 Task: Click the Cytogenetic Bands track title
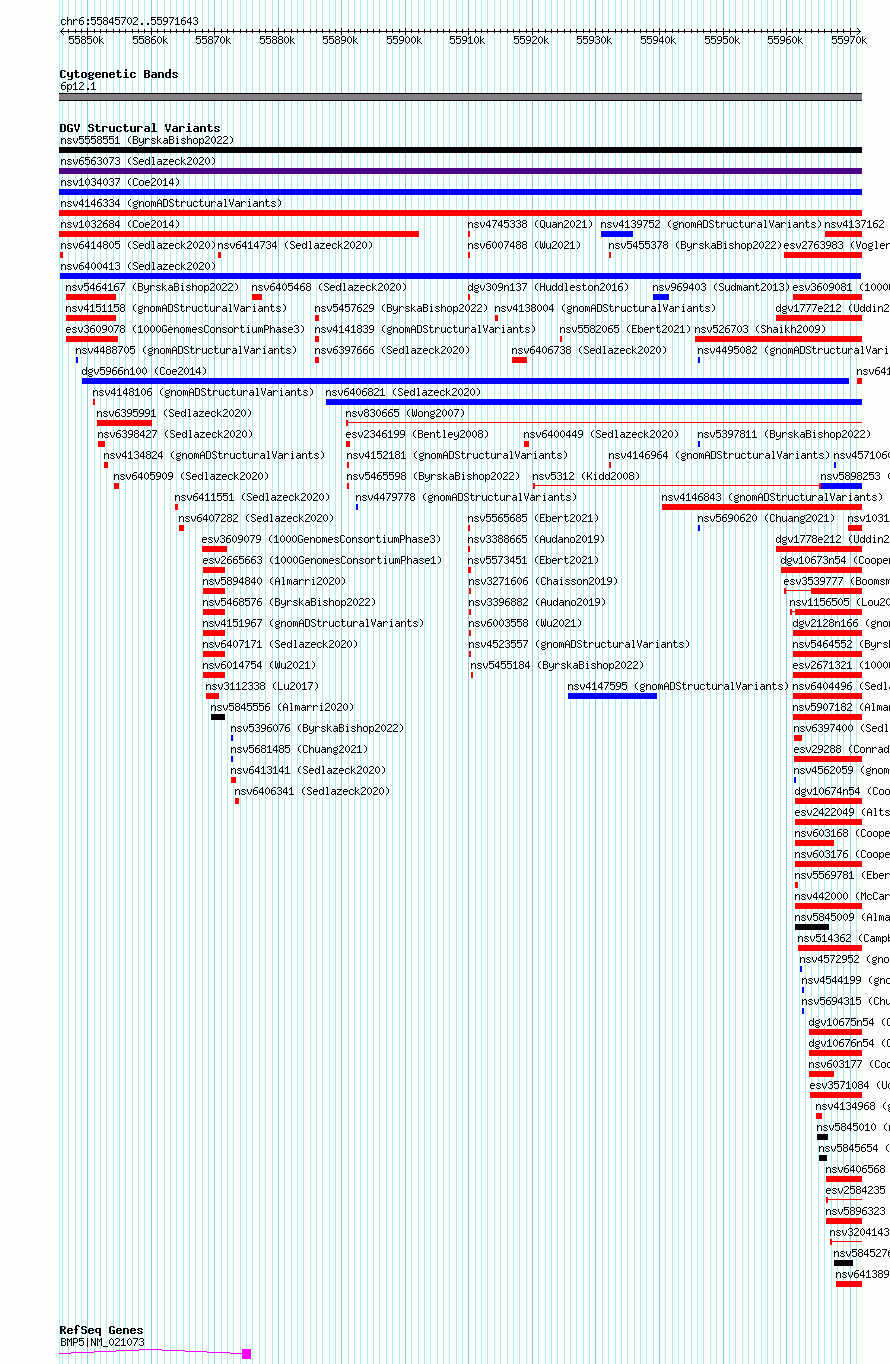pyautogui.click(x=119, y=74)
